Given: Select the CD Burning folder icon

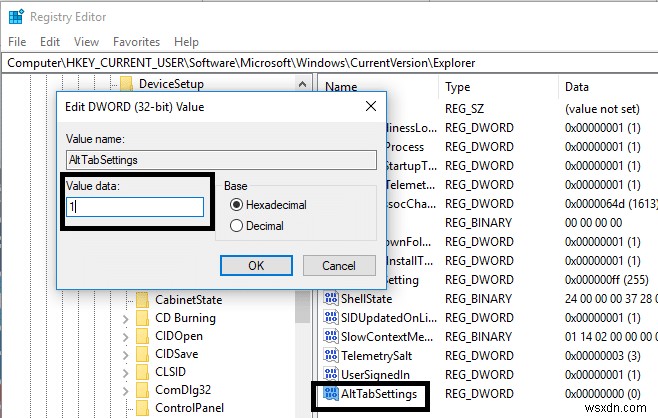Looking at the screenshot, I should (x=142, y=318).
